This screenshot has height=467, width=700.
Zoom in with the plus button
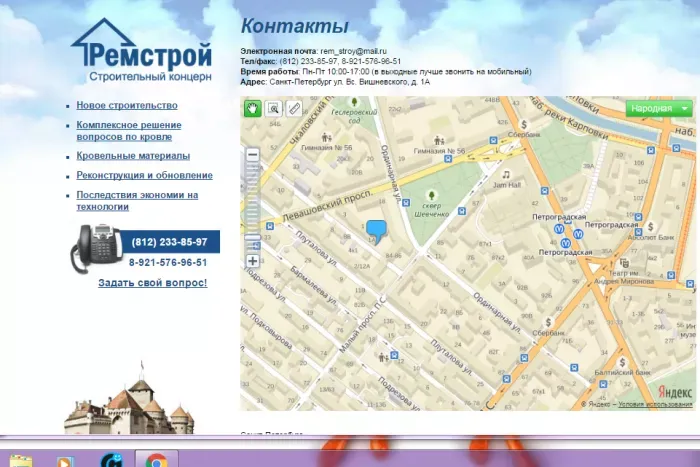pyautogui.click(x=253, y=261)
